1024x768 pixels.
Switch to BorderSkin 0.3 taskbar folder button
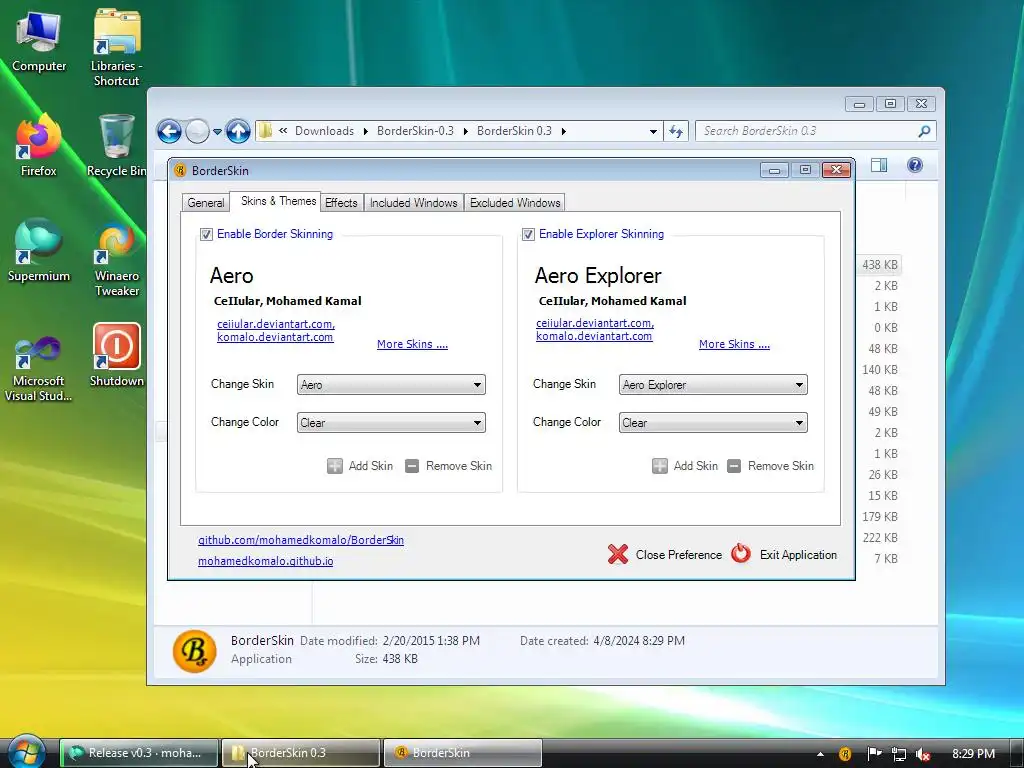(x=300, y=753)
